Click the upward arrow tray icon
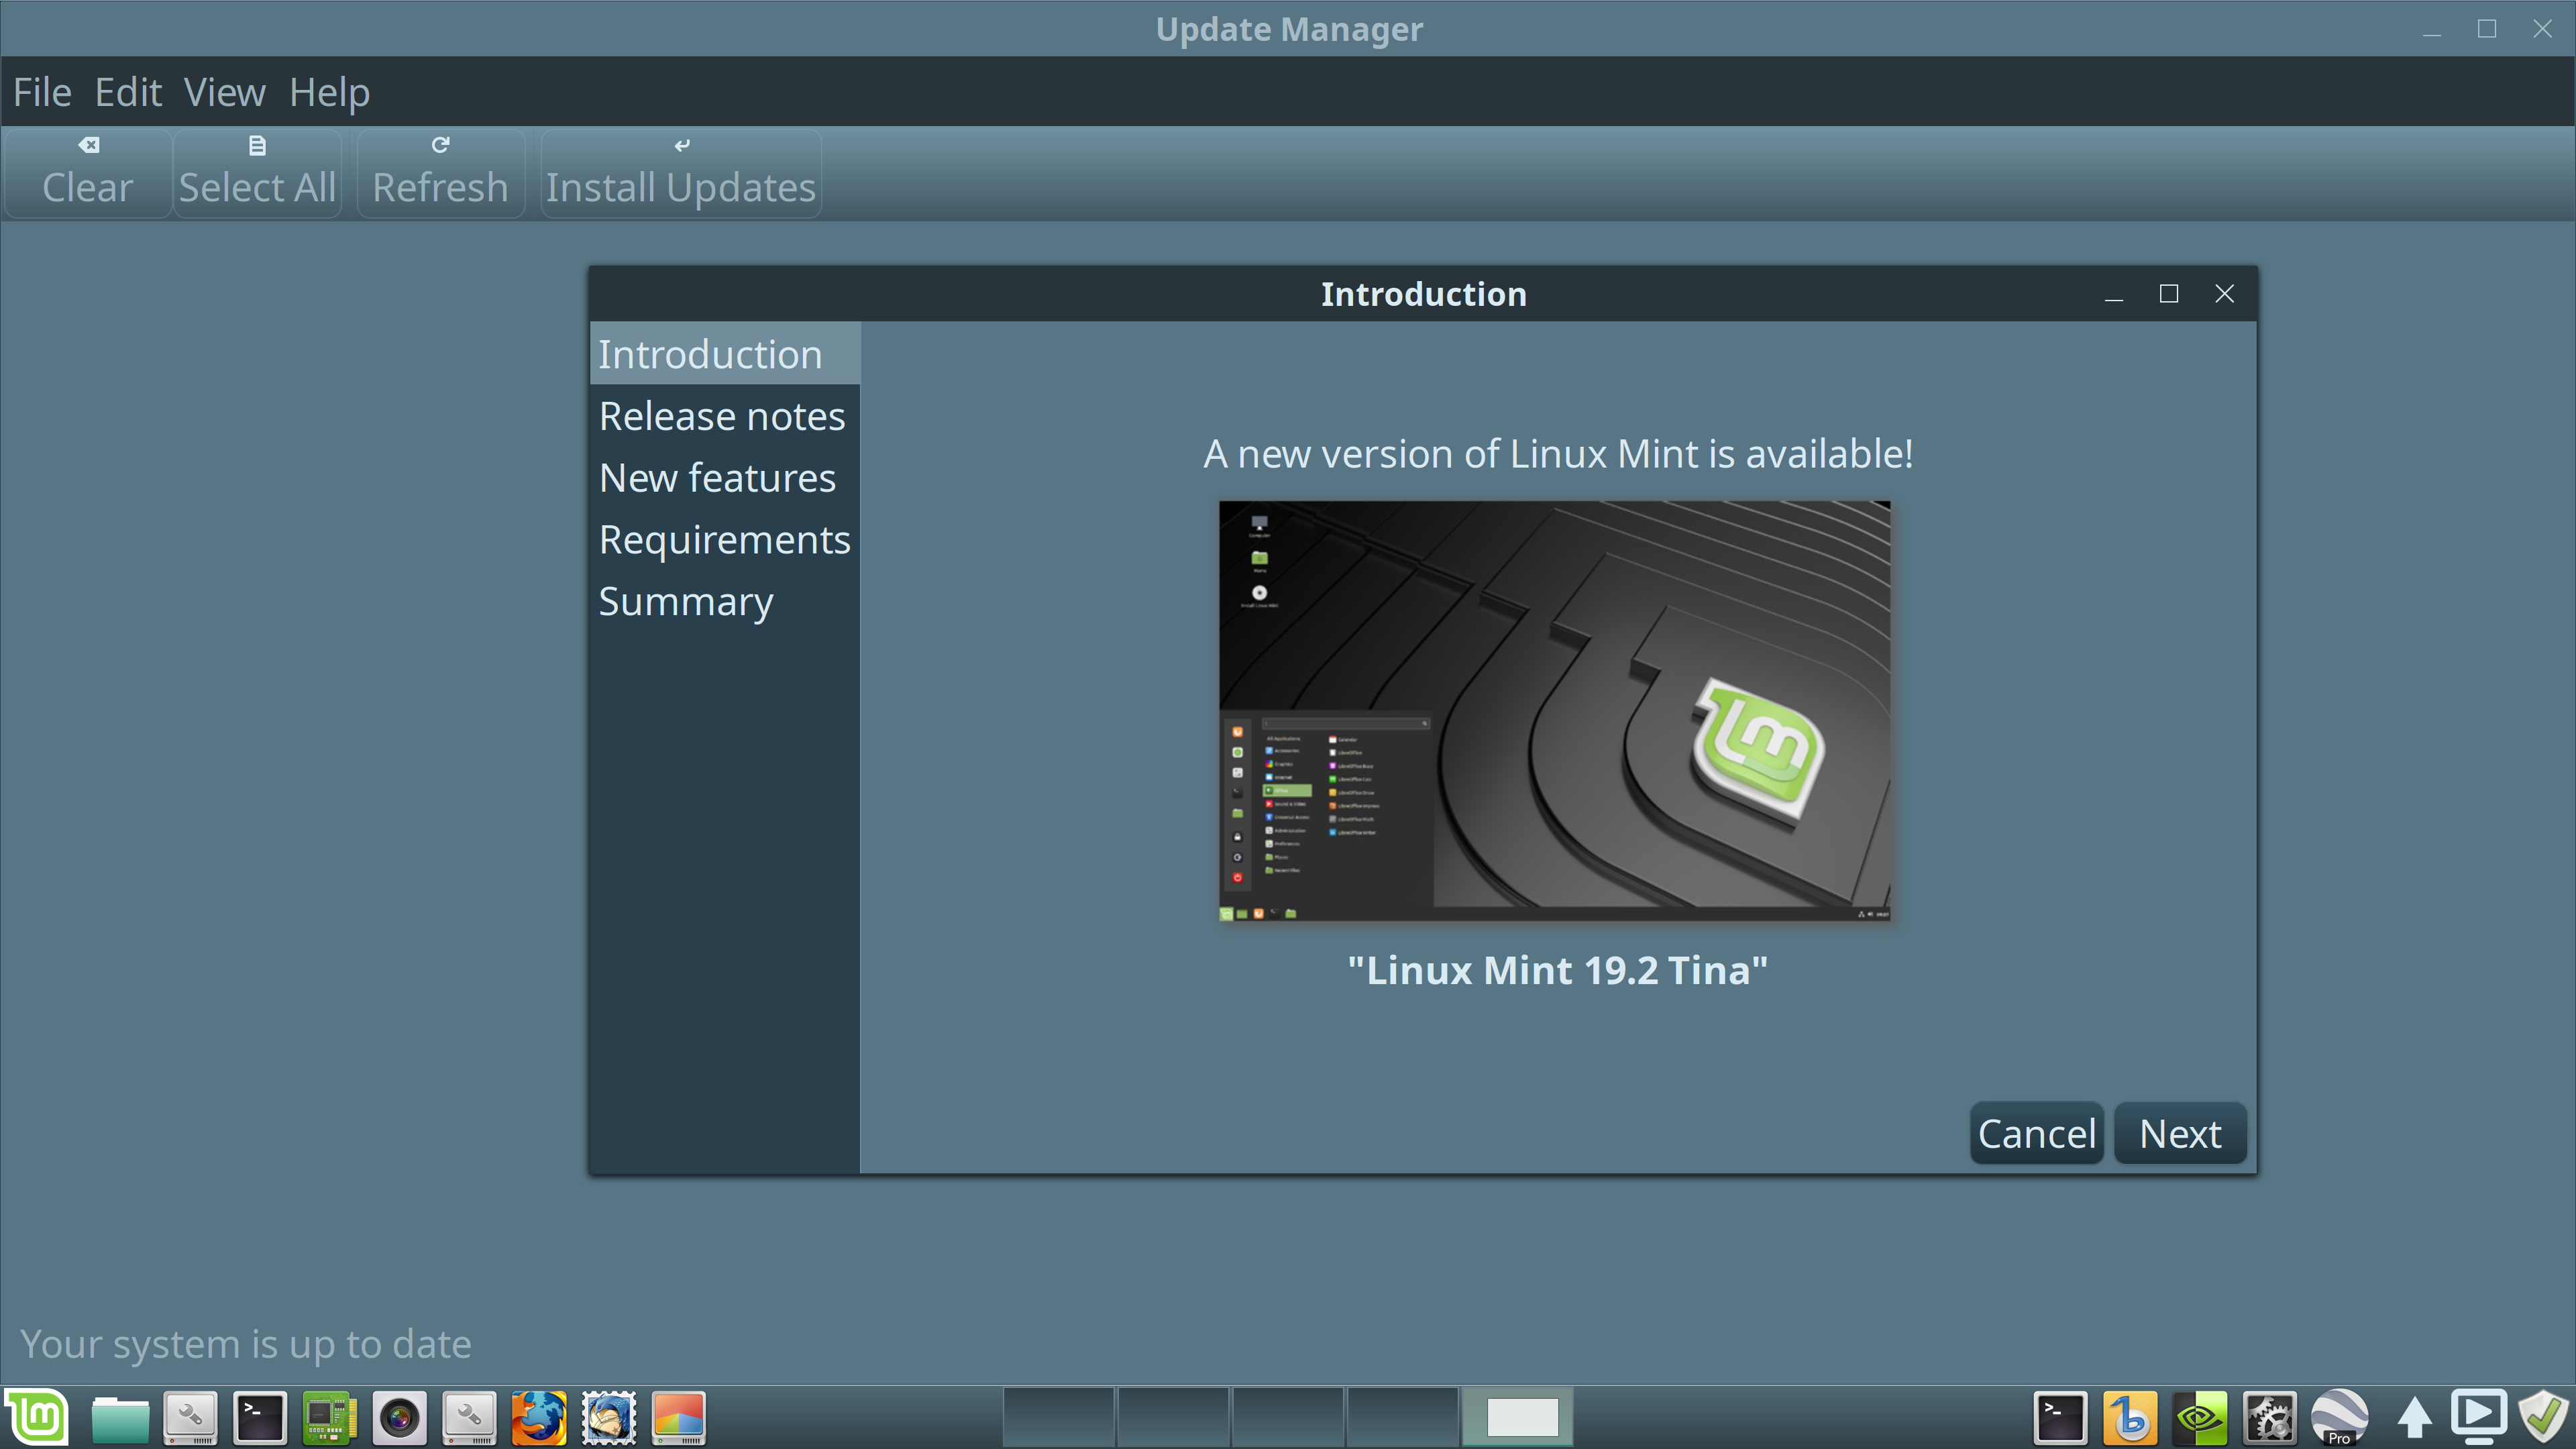 click(x=2414, y=1418)
